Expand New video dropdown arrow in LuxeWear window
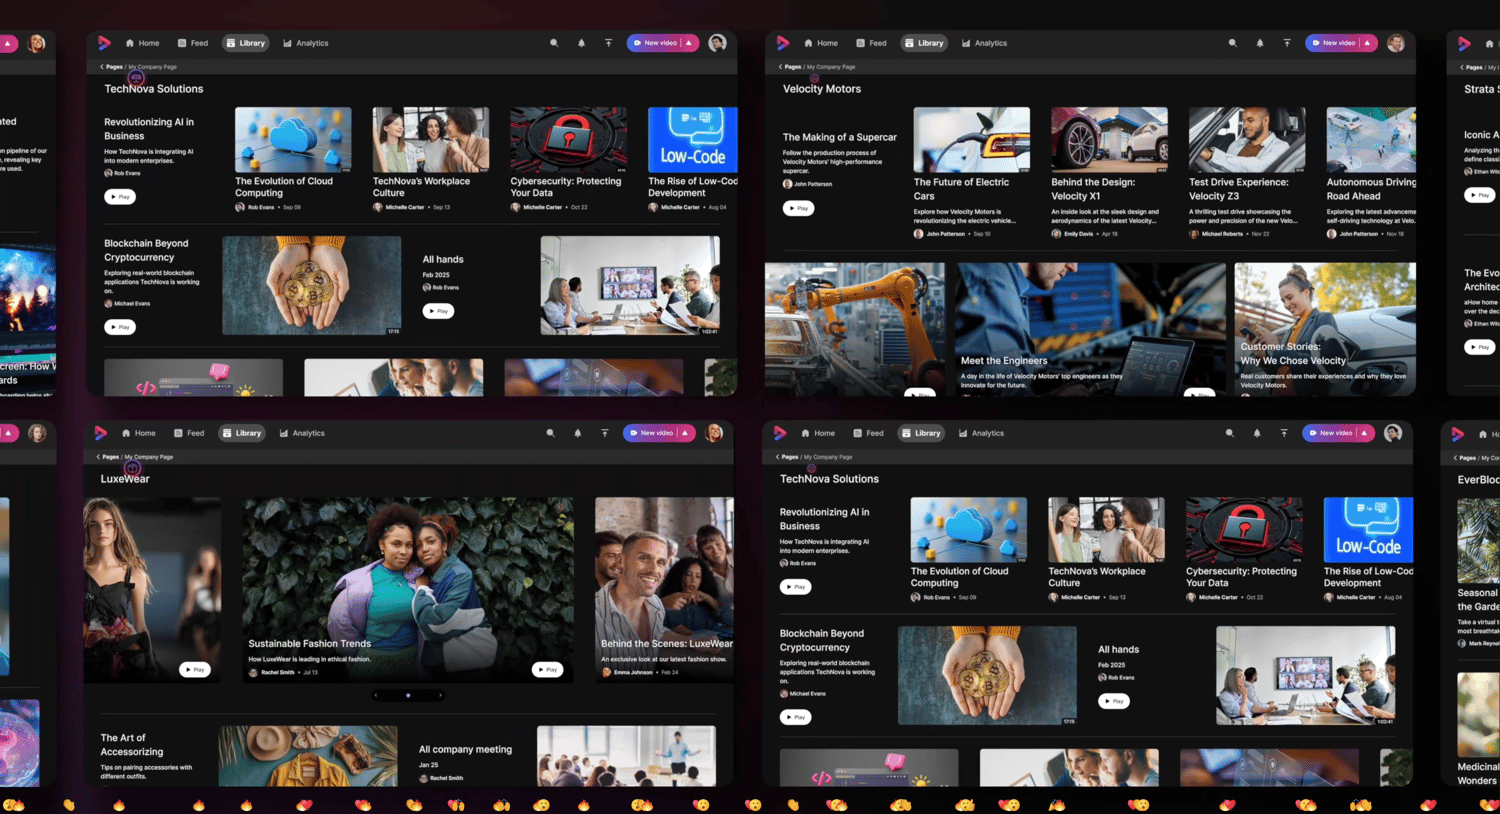Viewport: 1500px width, 814px height. tap(685, 433)
